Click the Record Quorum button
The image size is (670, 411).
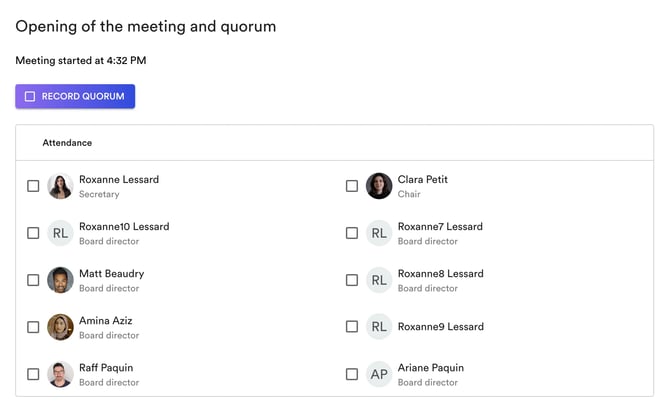point(75,96)
